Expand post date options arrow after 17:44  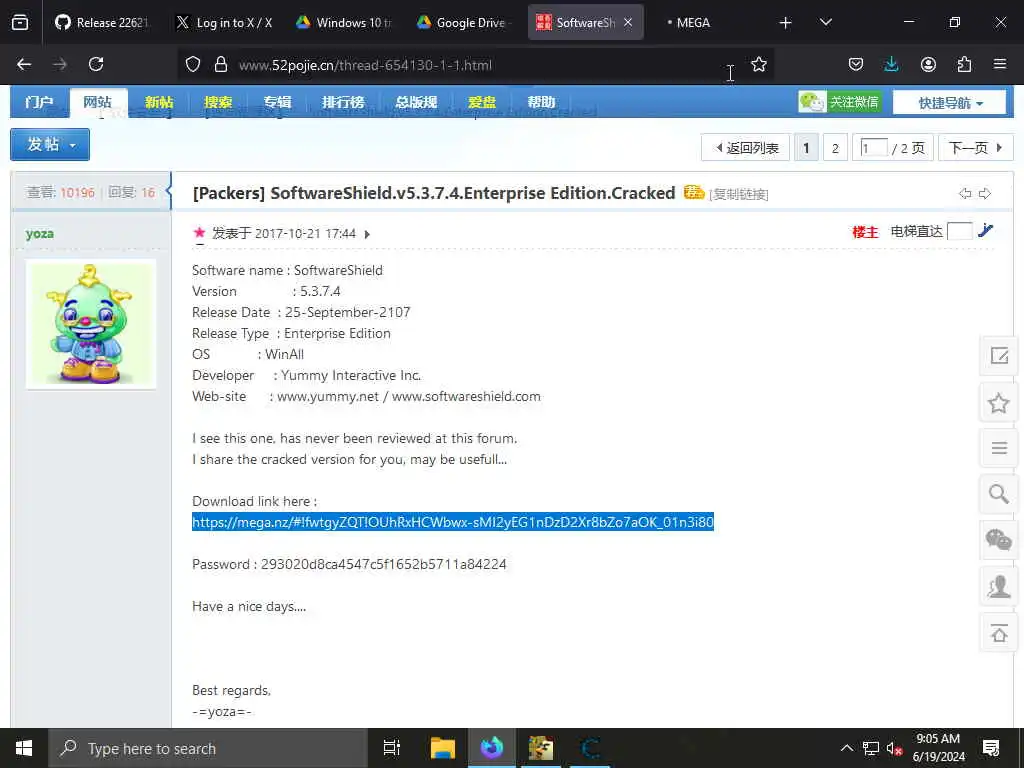[x=367, y=234]
